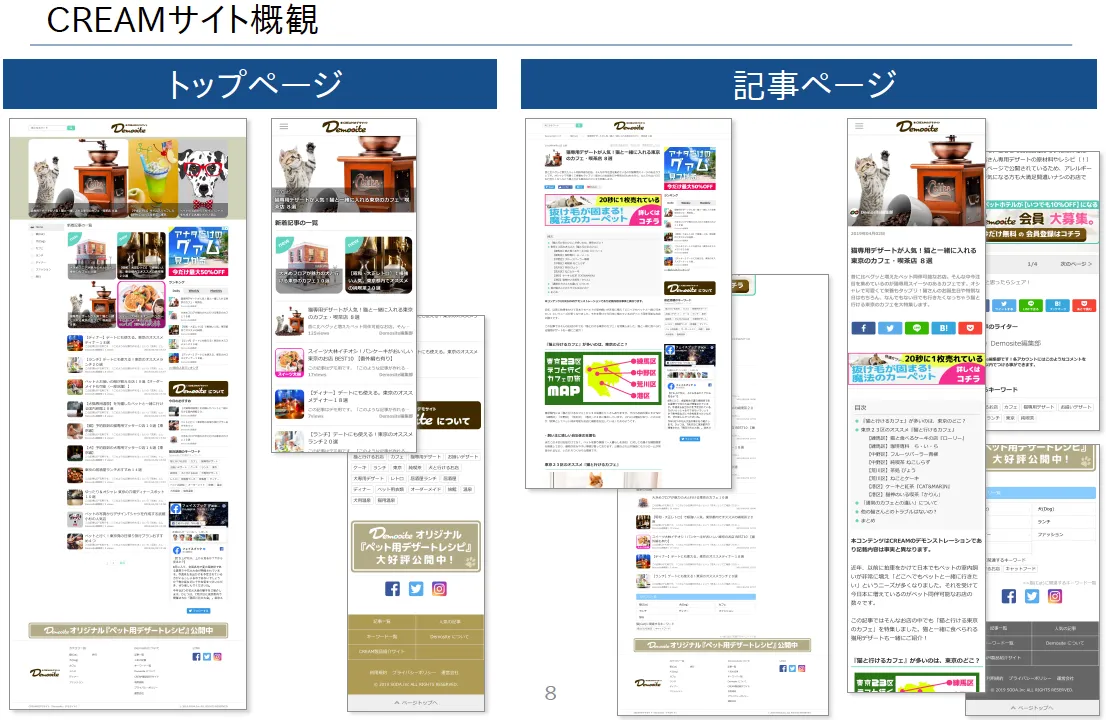Open キーワード一覧 link in mobile top footer
Viewport: 1106px width, 720px height.
click(382, 637)
